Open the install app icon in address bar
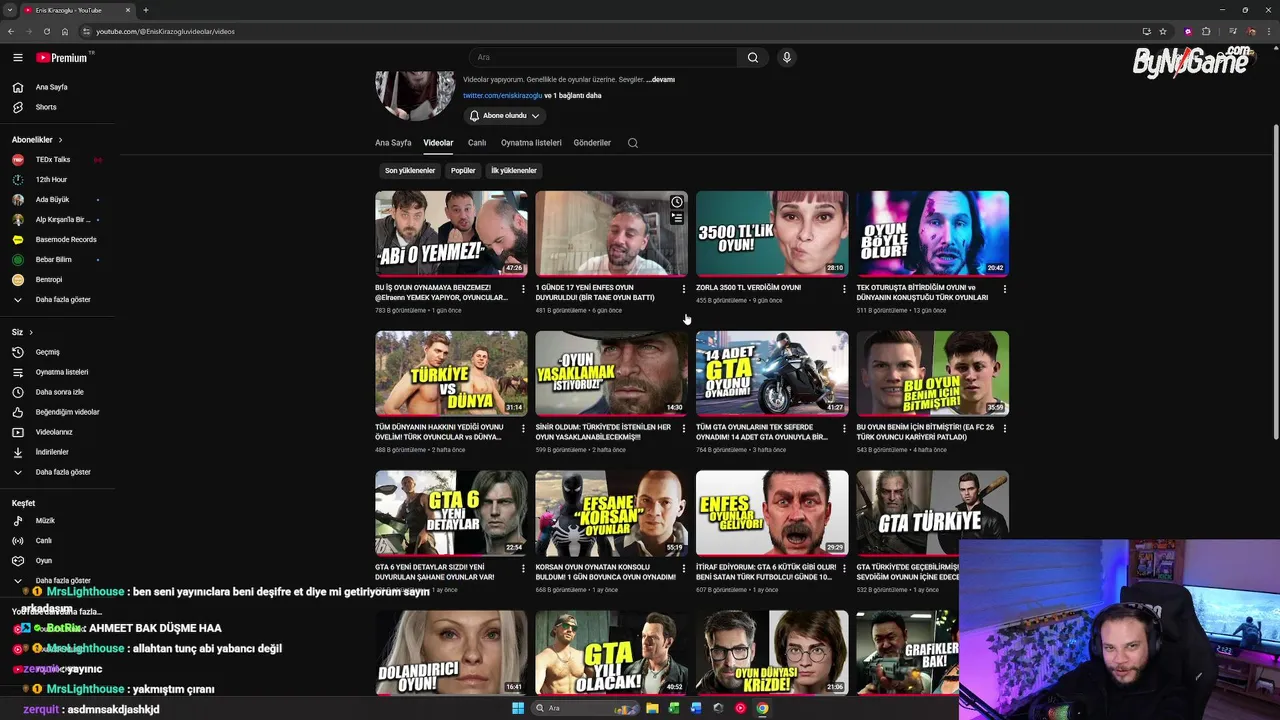Screen dimensions: 1280x720 1146,31
